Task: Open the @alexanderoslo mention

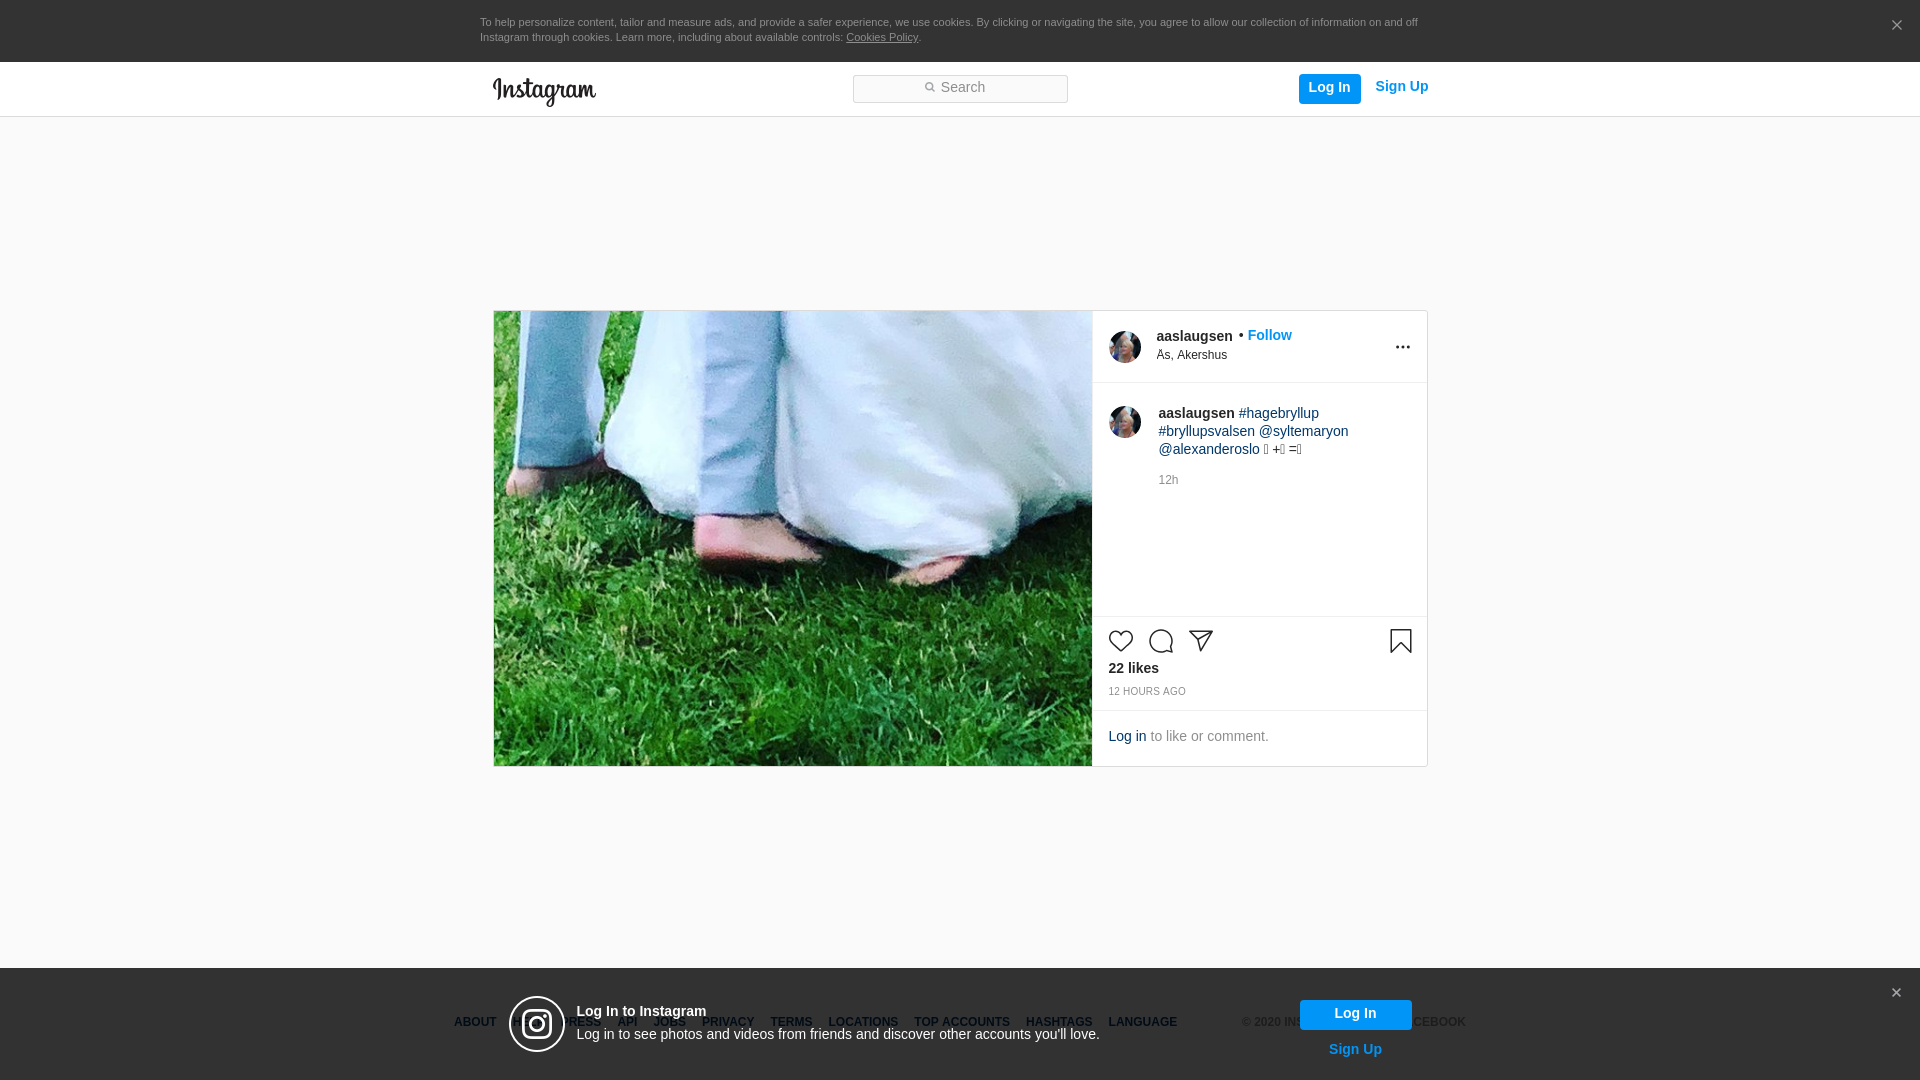Action: tap(1209, 449)
